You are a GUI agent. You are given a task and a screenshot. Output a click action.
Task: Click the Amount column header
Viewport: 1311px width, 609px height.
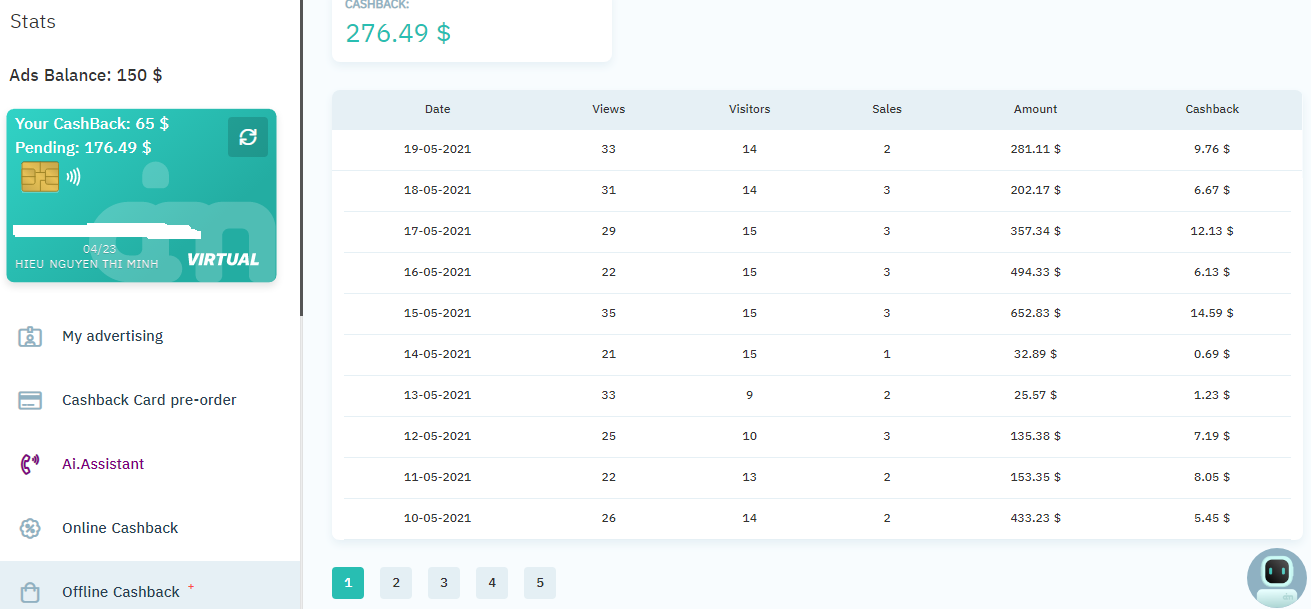coord(1035,109)
